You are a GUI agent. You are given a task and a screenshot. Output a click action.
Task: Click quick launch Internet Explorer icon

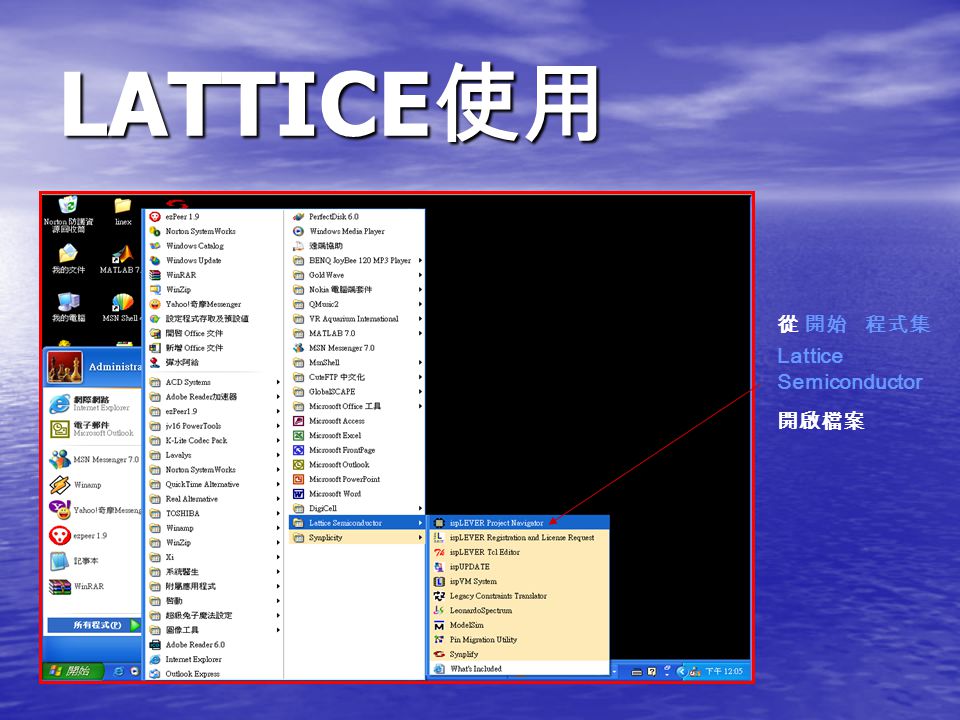pos(119,672)
